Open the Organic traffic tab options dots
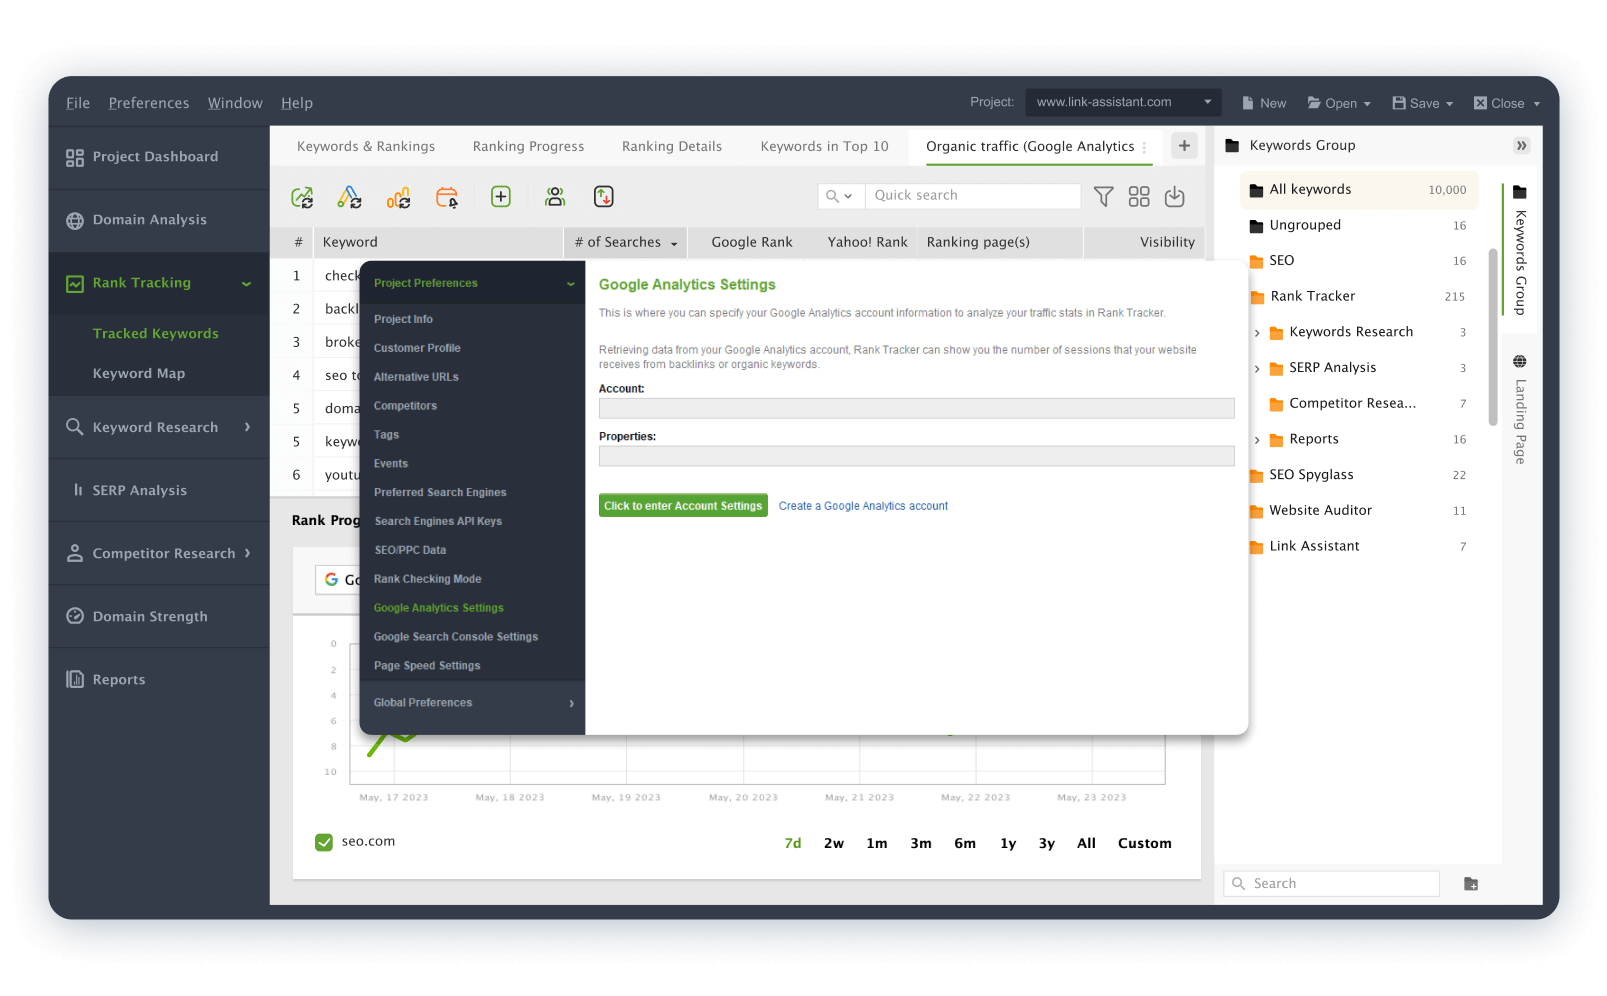 [x=1145, y=147]
